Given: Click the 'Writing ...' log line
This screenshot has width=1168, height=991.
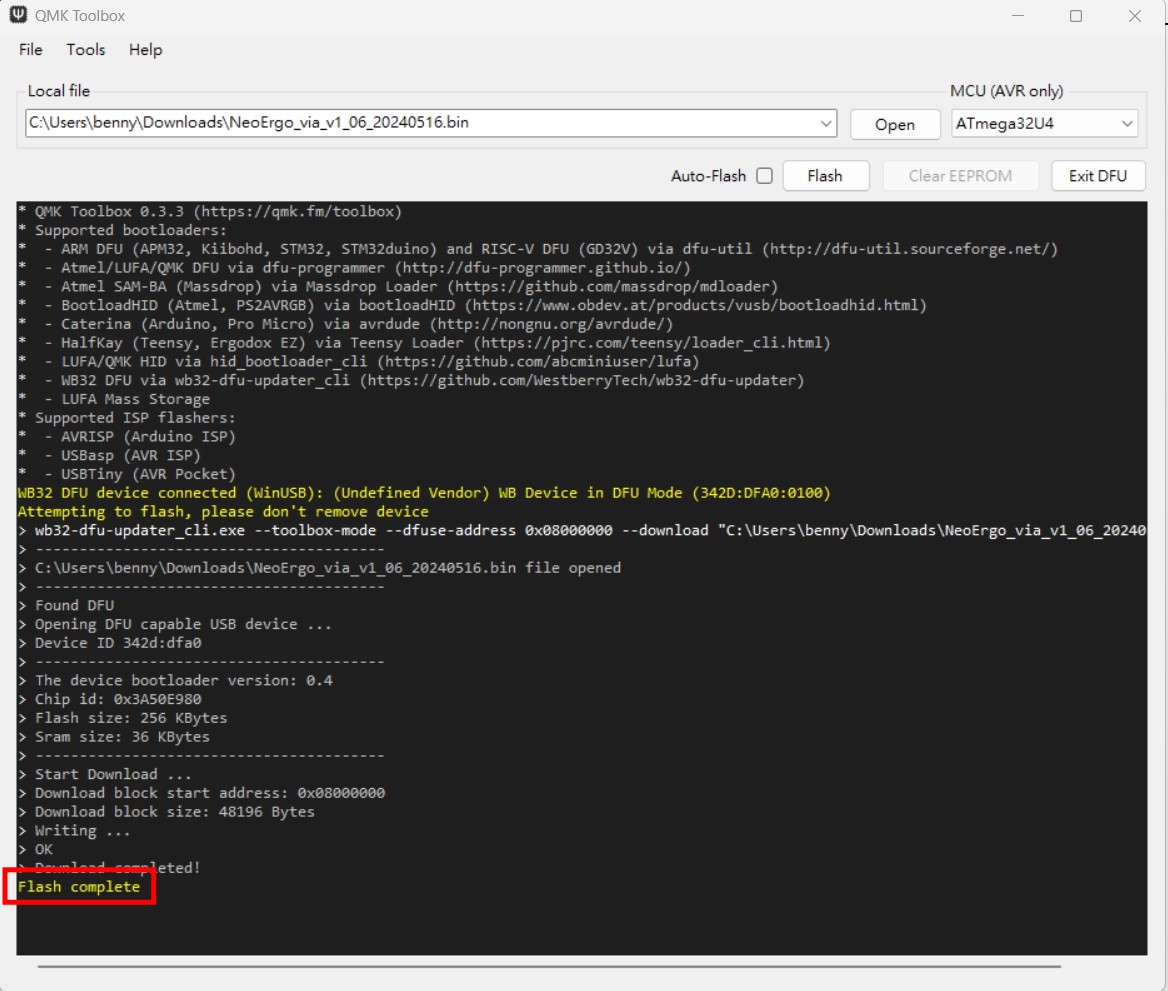Looking at the screenshot, I should pyautogui.click(x=74, y=831).
